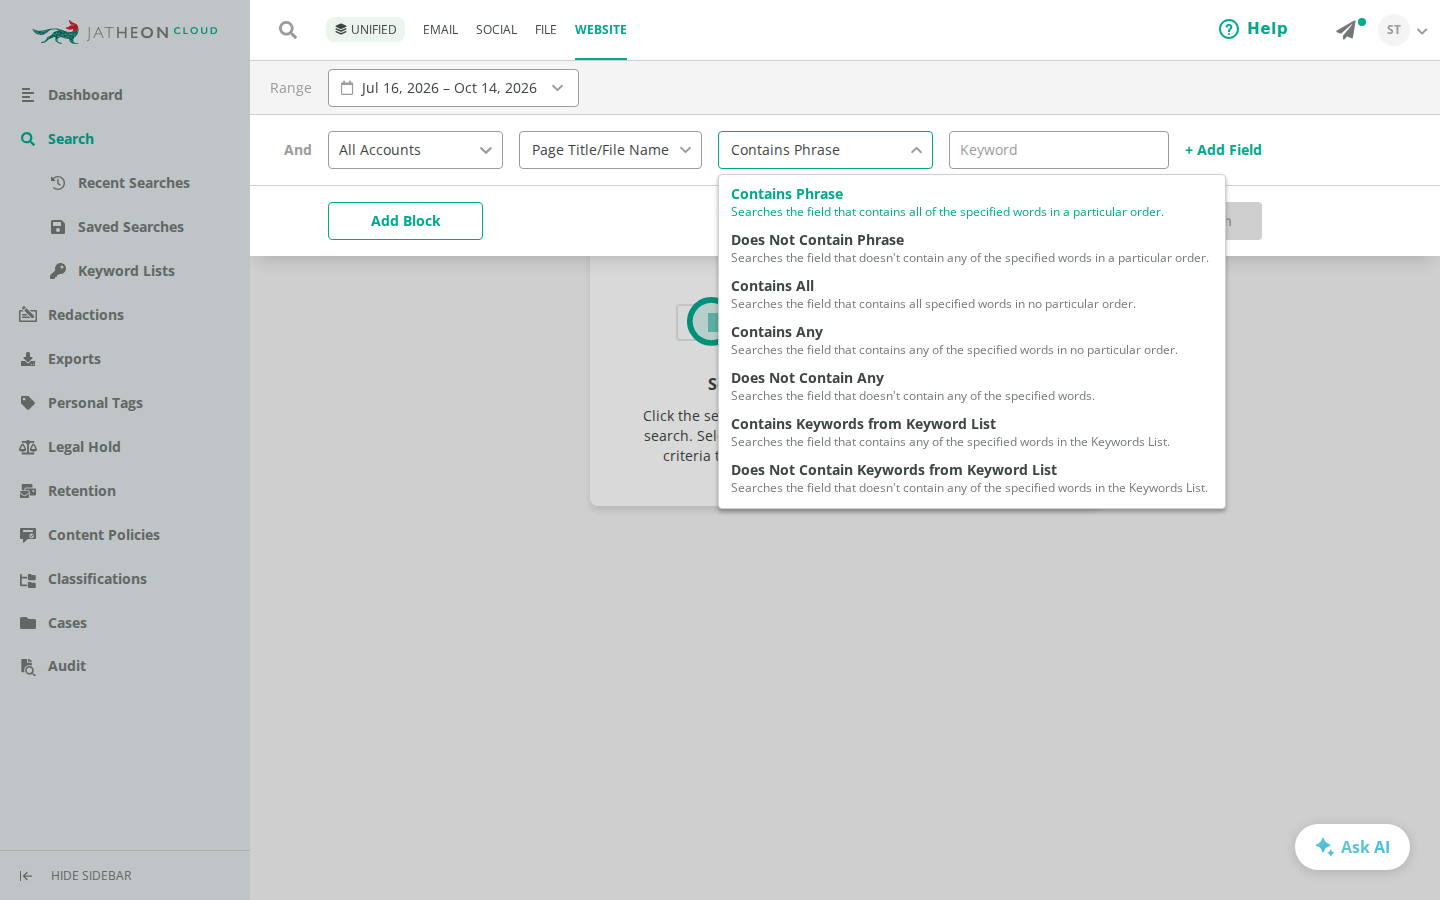This screenshot has width=1440, height=900.
Task: Click the Keyword Lists key icon
Action: click(x=58, y=271)
